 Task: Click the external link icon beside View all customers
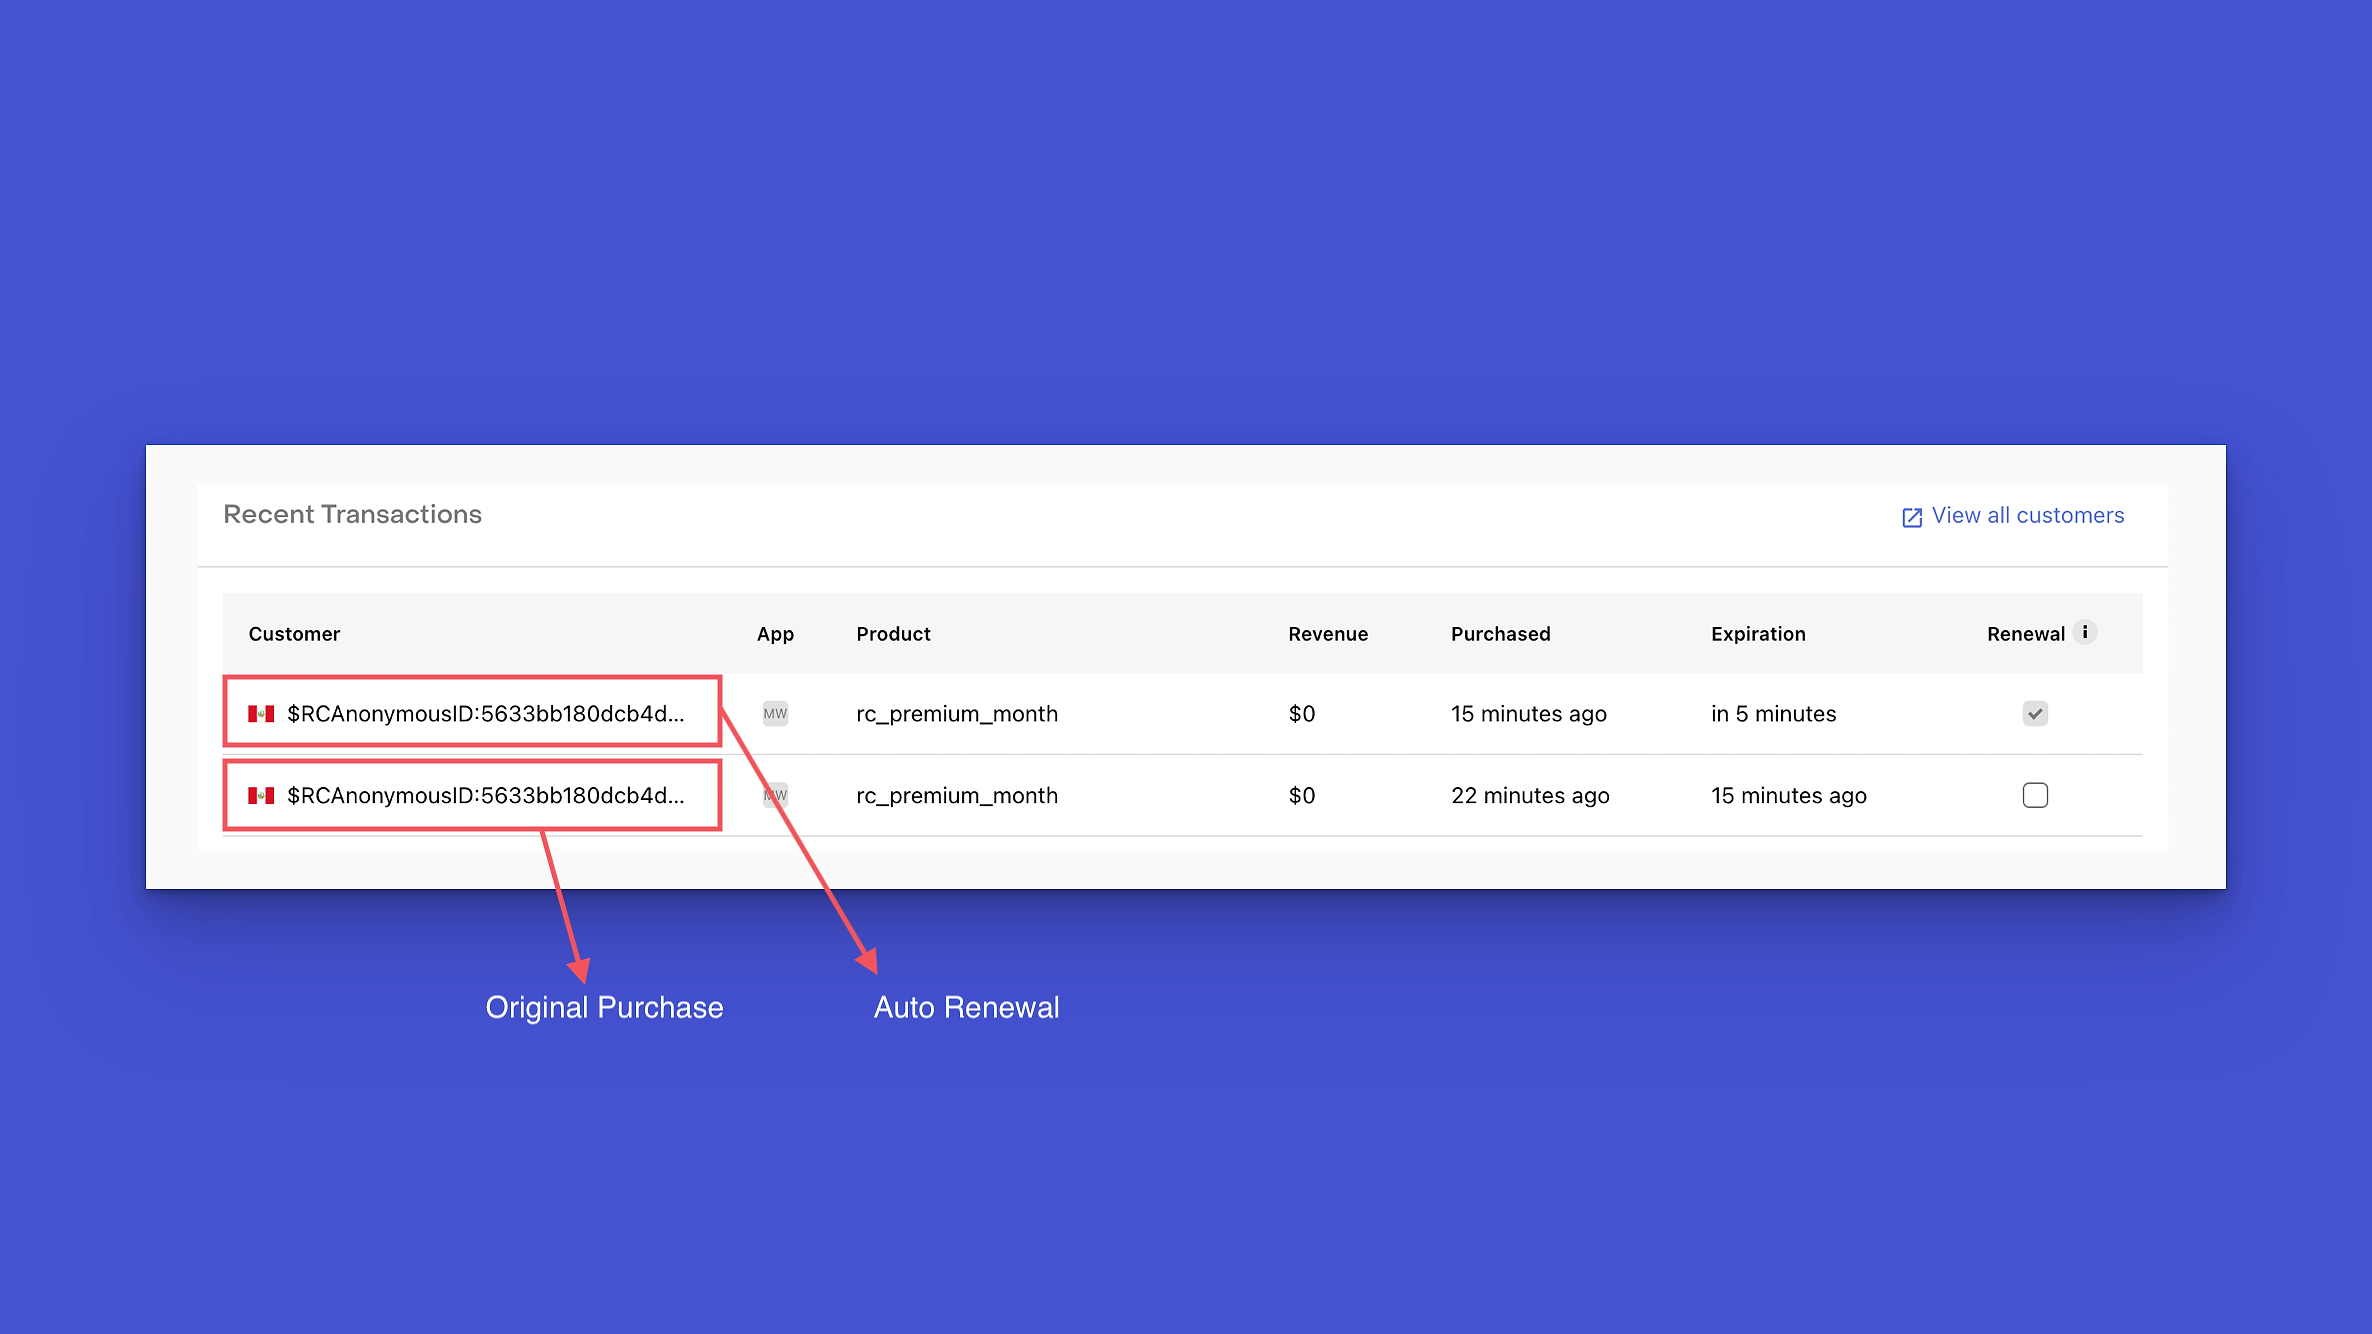point(1911,517)
